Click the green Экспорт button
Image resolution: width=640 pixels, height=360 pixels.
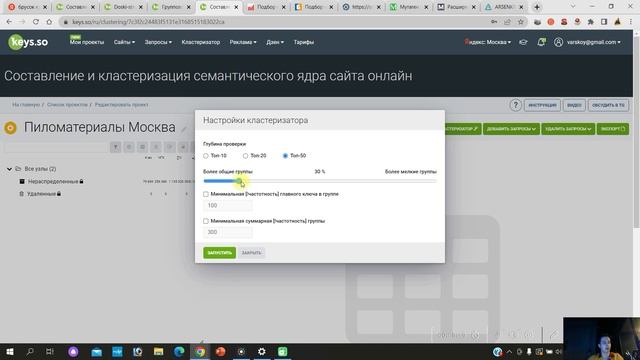[613, 129]
